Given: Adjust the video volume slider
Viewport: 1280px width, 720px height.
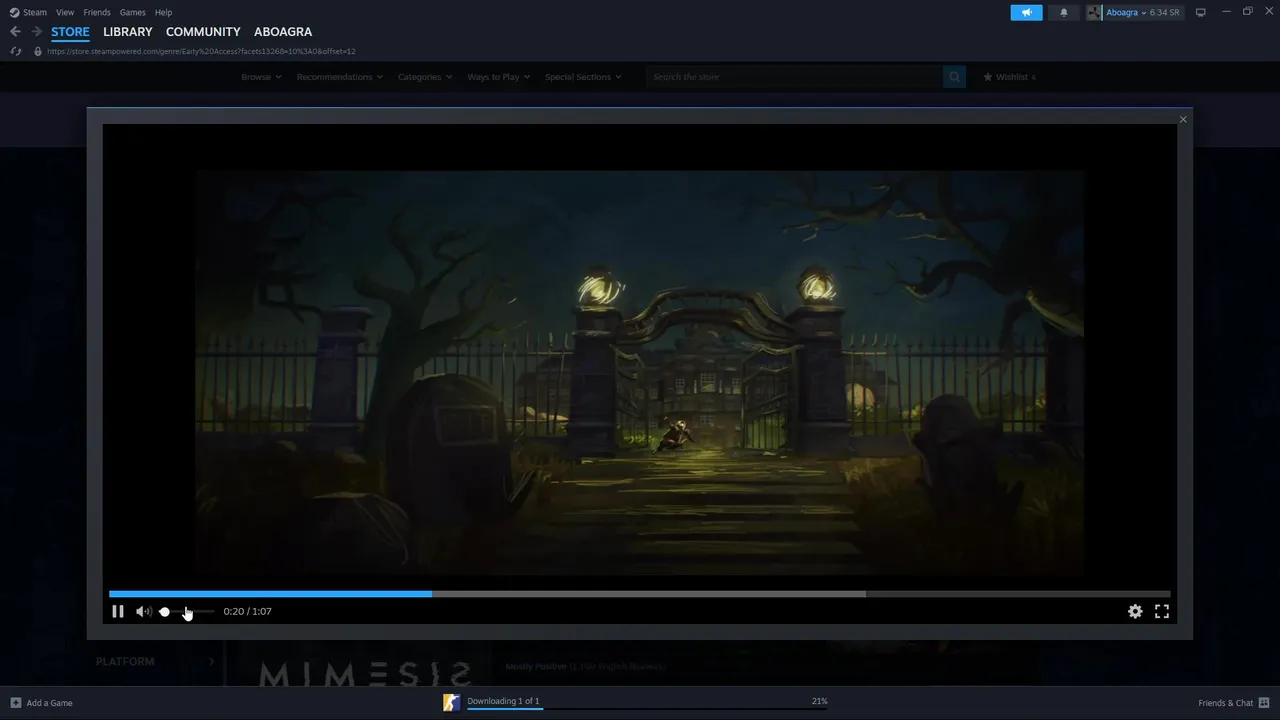Looking at the screenshot, I should 187,611.
